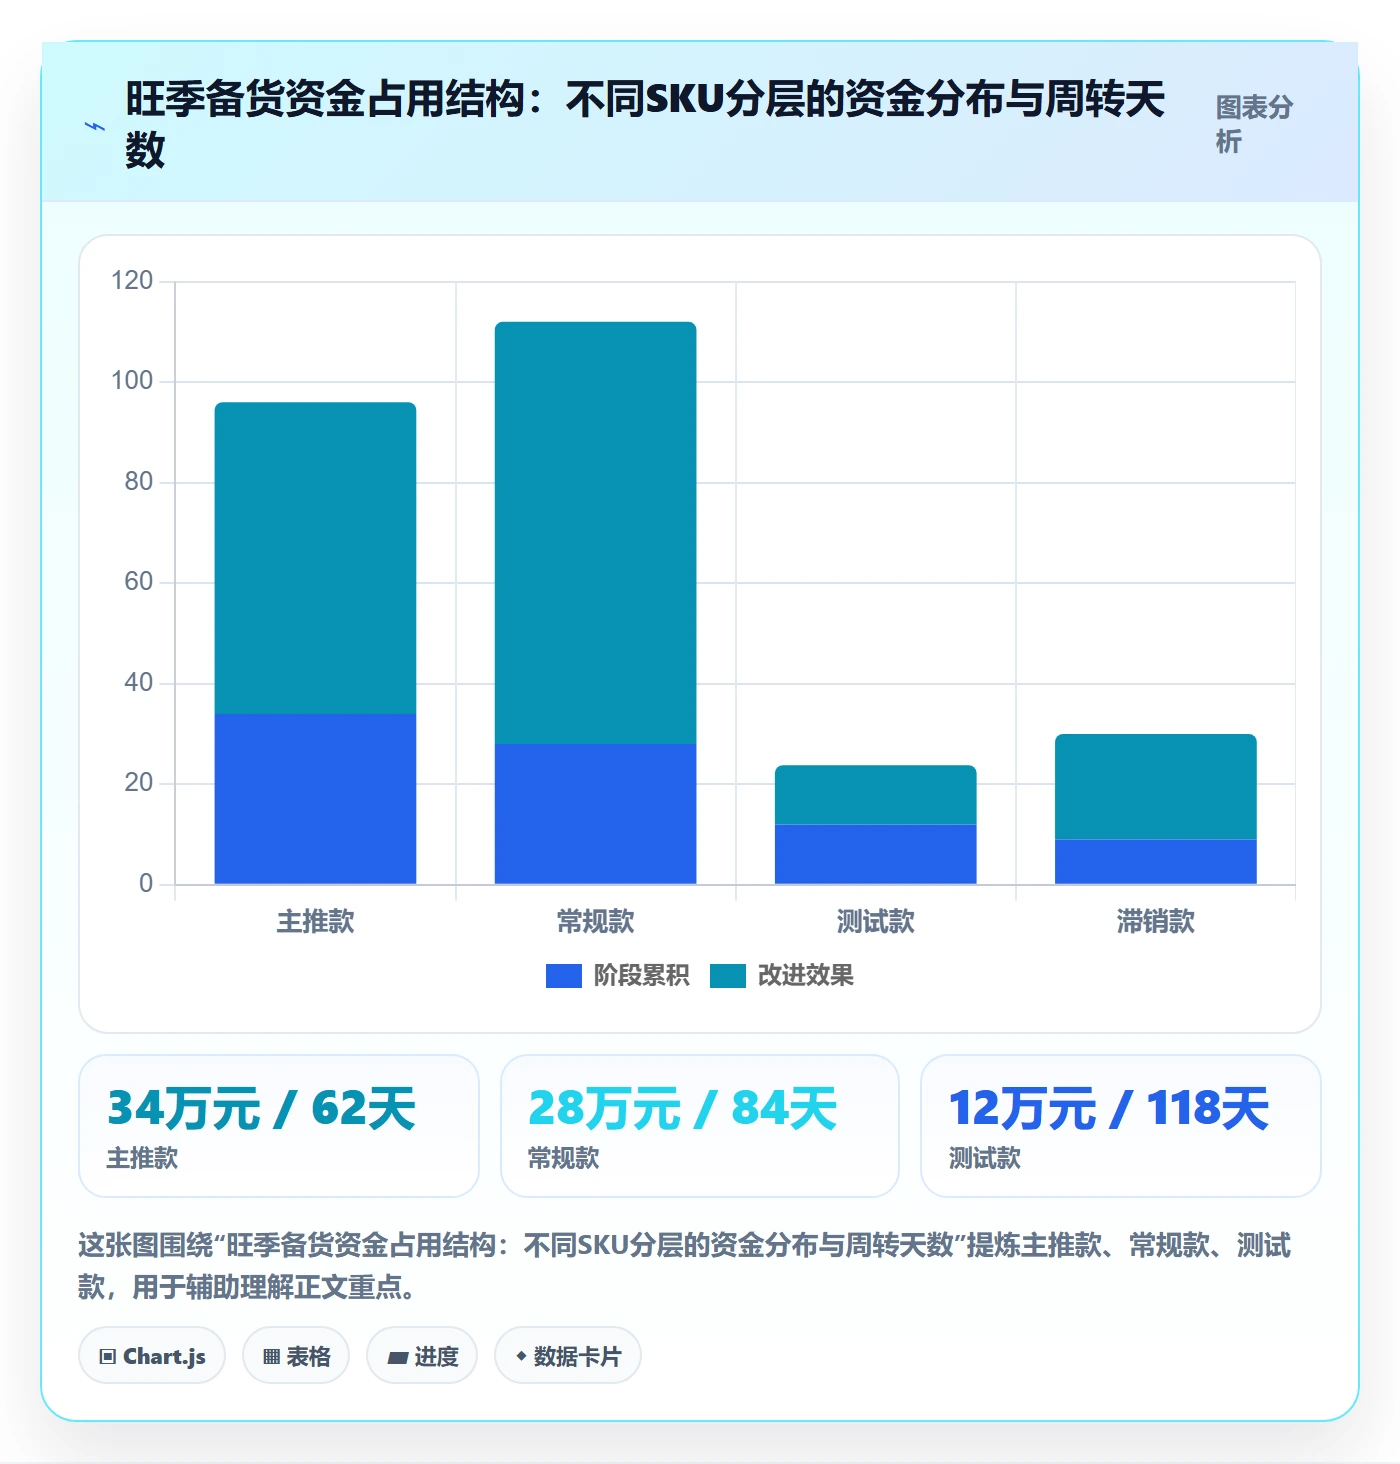
Task: Click the lightning bolt icon beside the title
Action: point(95,126)
